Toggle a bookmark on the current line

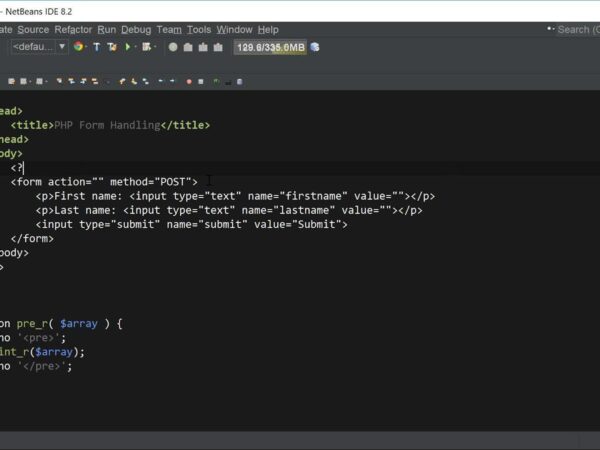[146, 81]
